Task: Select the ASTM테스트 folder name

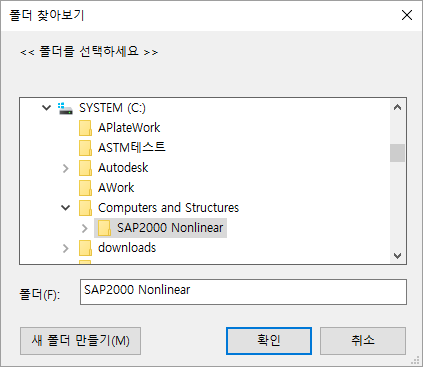Action: pos(132,148)
